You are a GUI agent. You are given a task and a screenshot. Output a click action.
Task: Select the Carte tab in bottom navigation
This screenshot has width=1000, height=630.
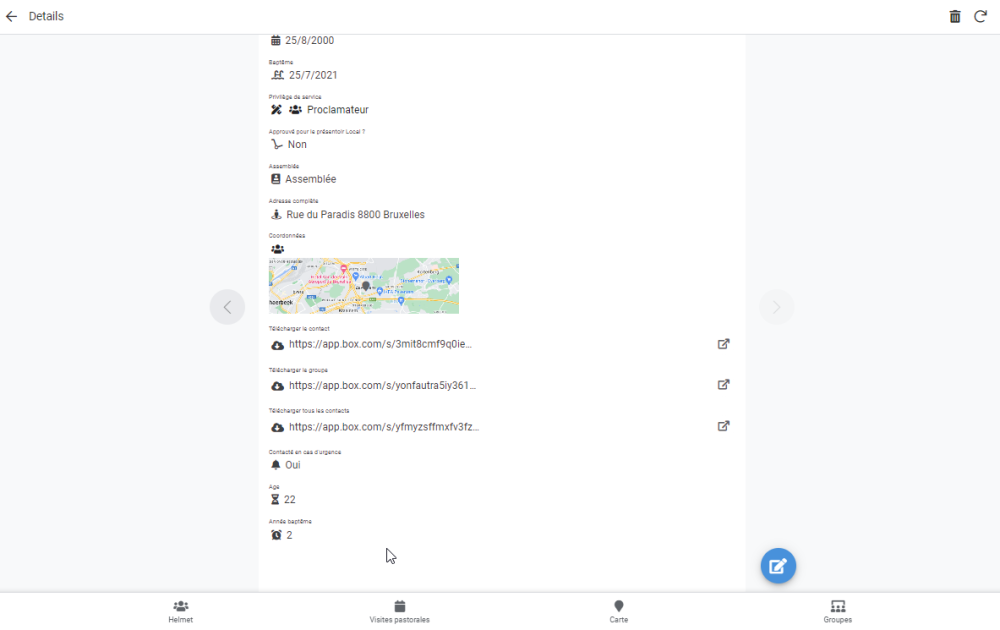click(x=619, y=610)
